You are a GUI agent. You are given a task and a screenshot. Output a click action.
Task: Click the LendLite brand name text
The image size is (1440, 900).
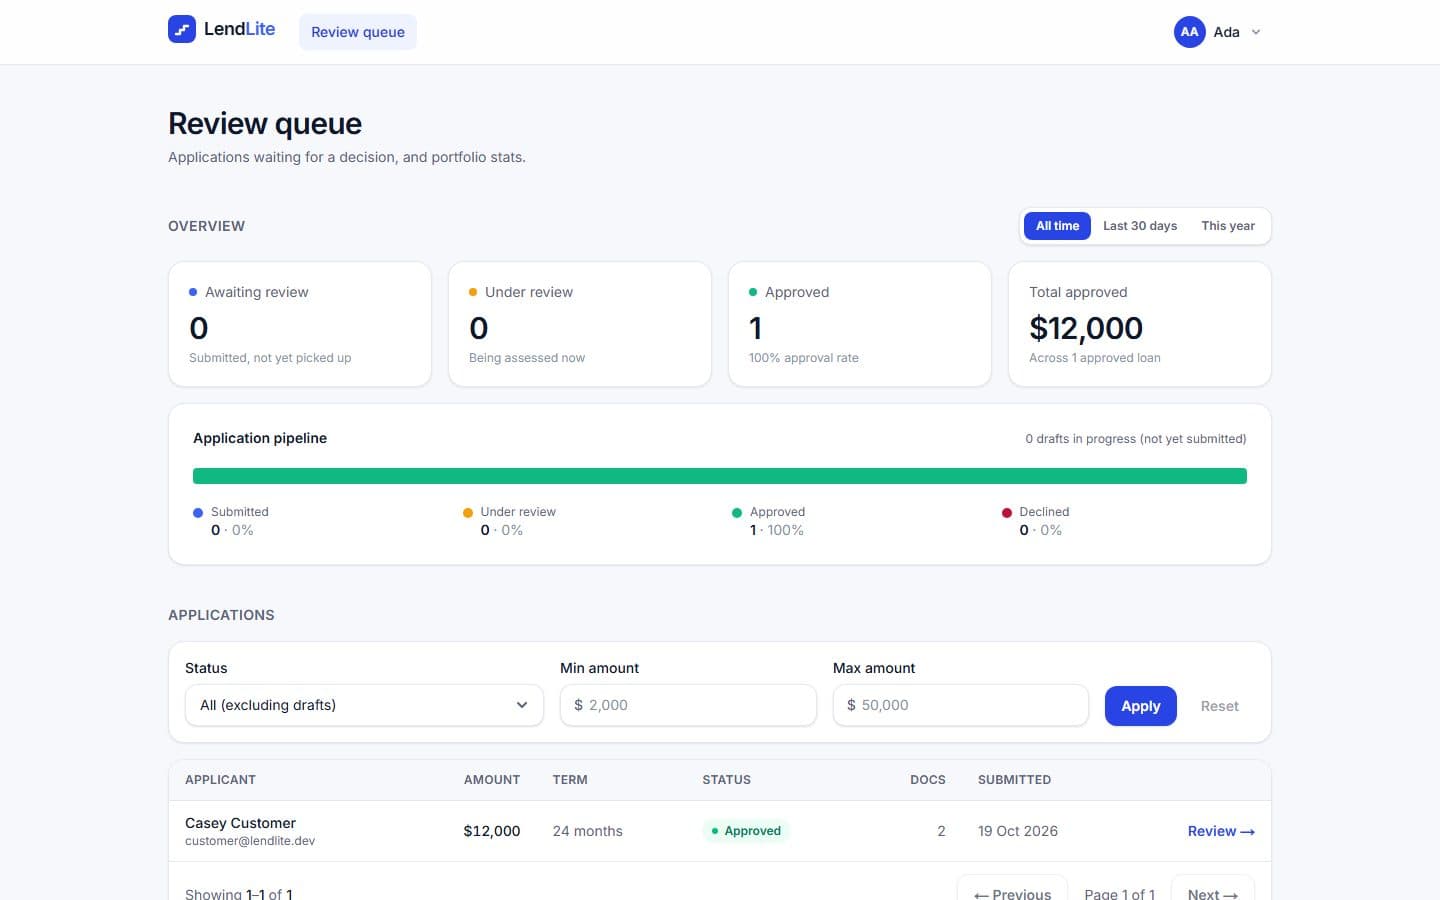(239, 29)
